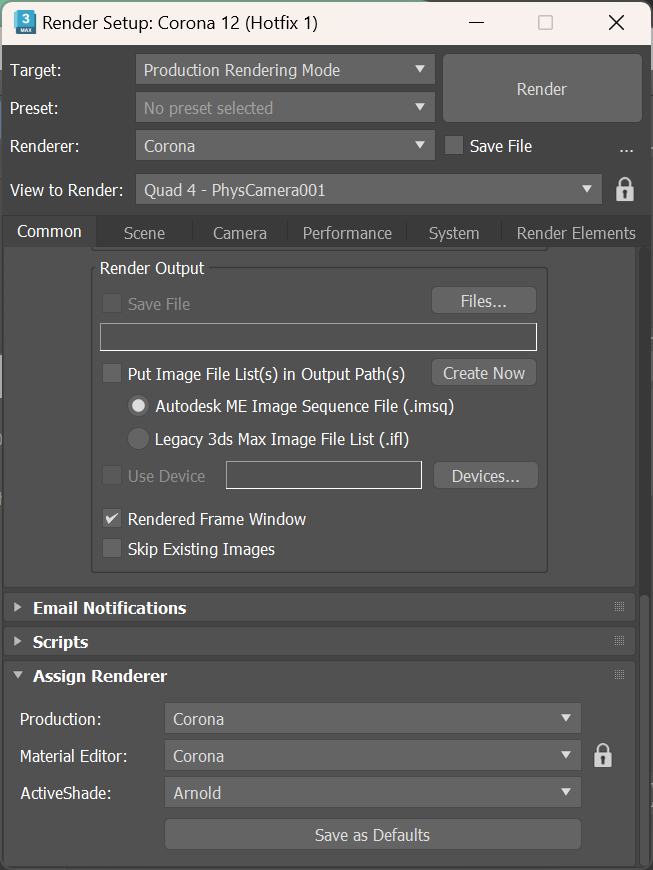Open the ActiveShade dropdown set to Arnold
653x870 pixels.
click(373, 792)
